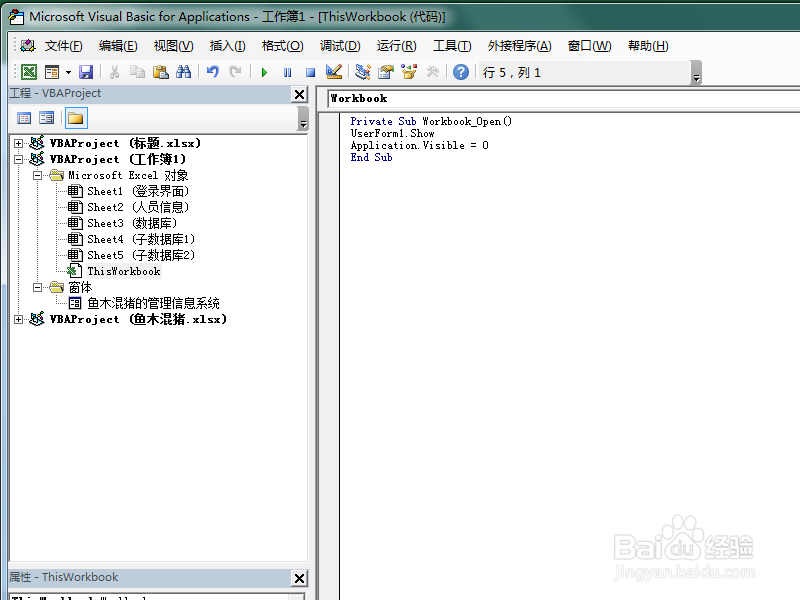This screenshot has width=800, height=600.
Task: Expand VBAProject (标题.xlsx) node
Action: [18, 143]
